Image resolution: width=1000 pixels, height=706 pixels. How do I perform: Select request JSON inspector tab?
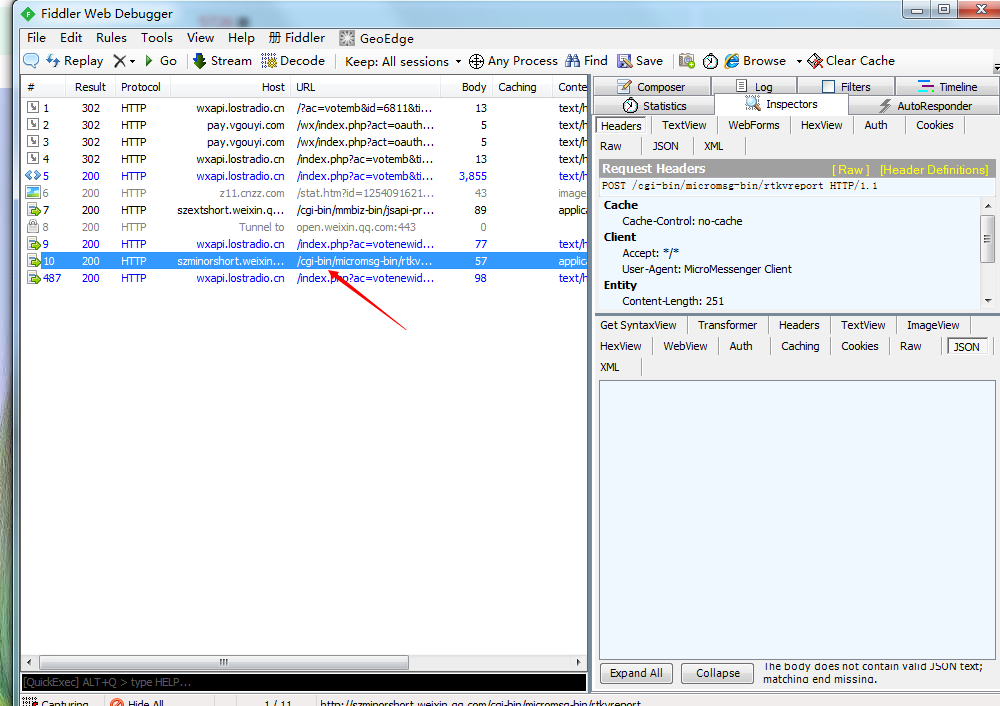pyautogui.click(x=665, y=146)
